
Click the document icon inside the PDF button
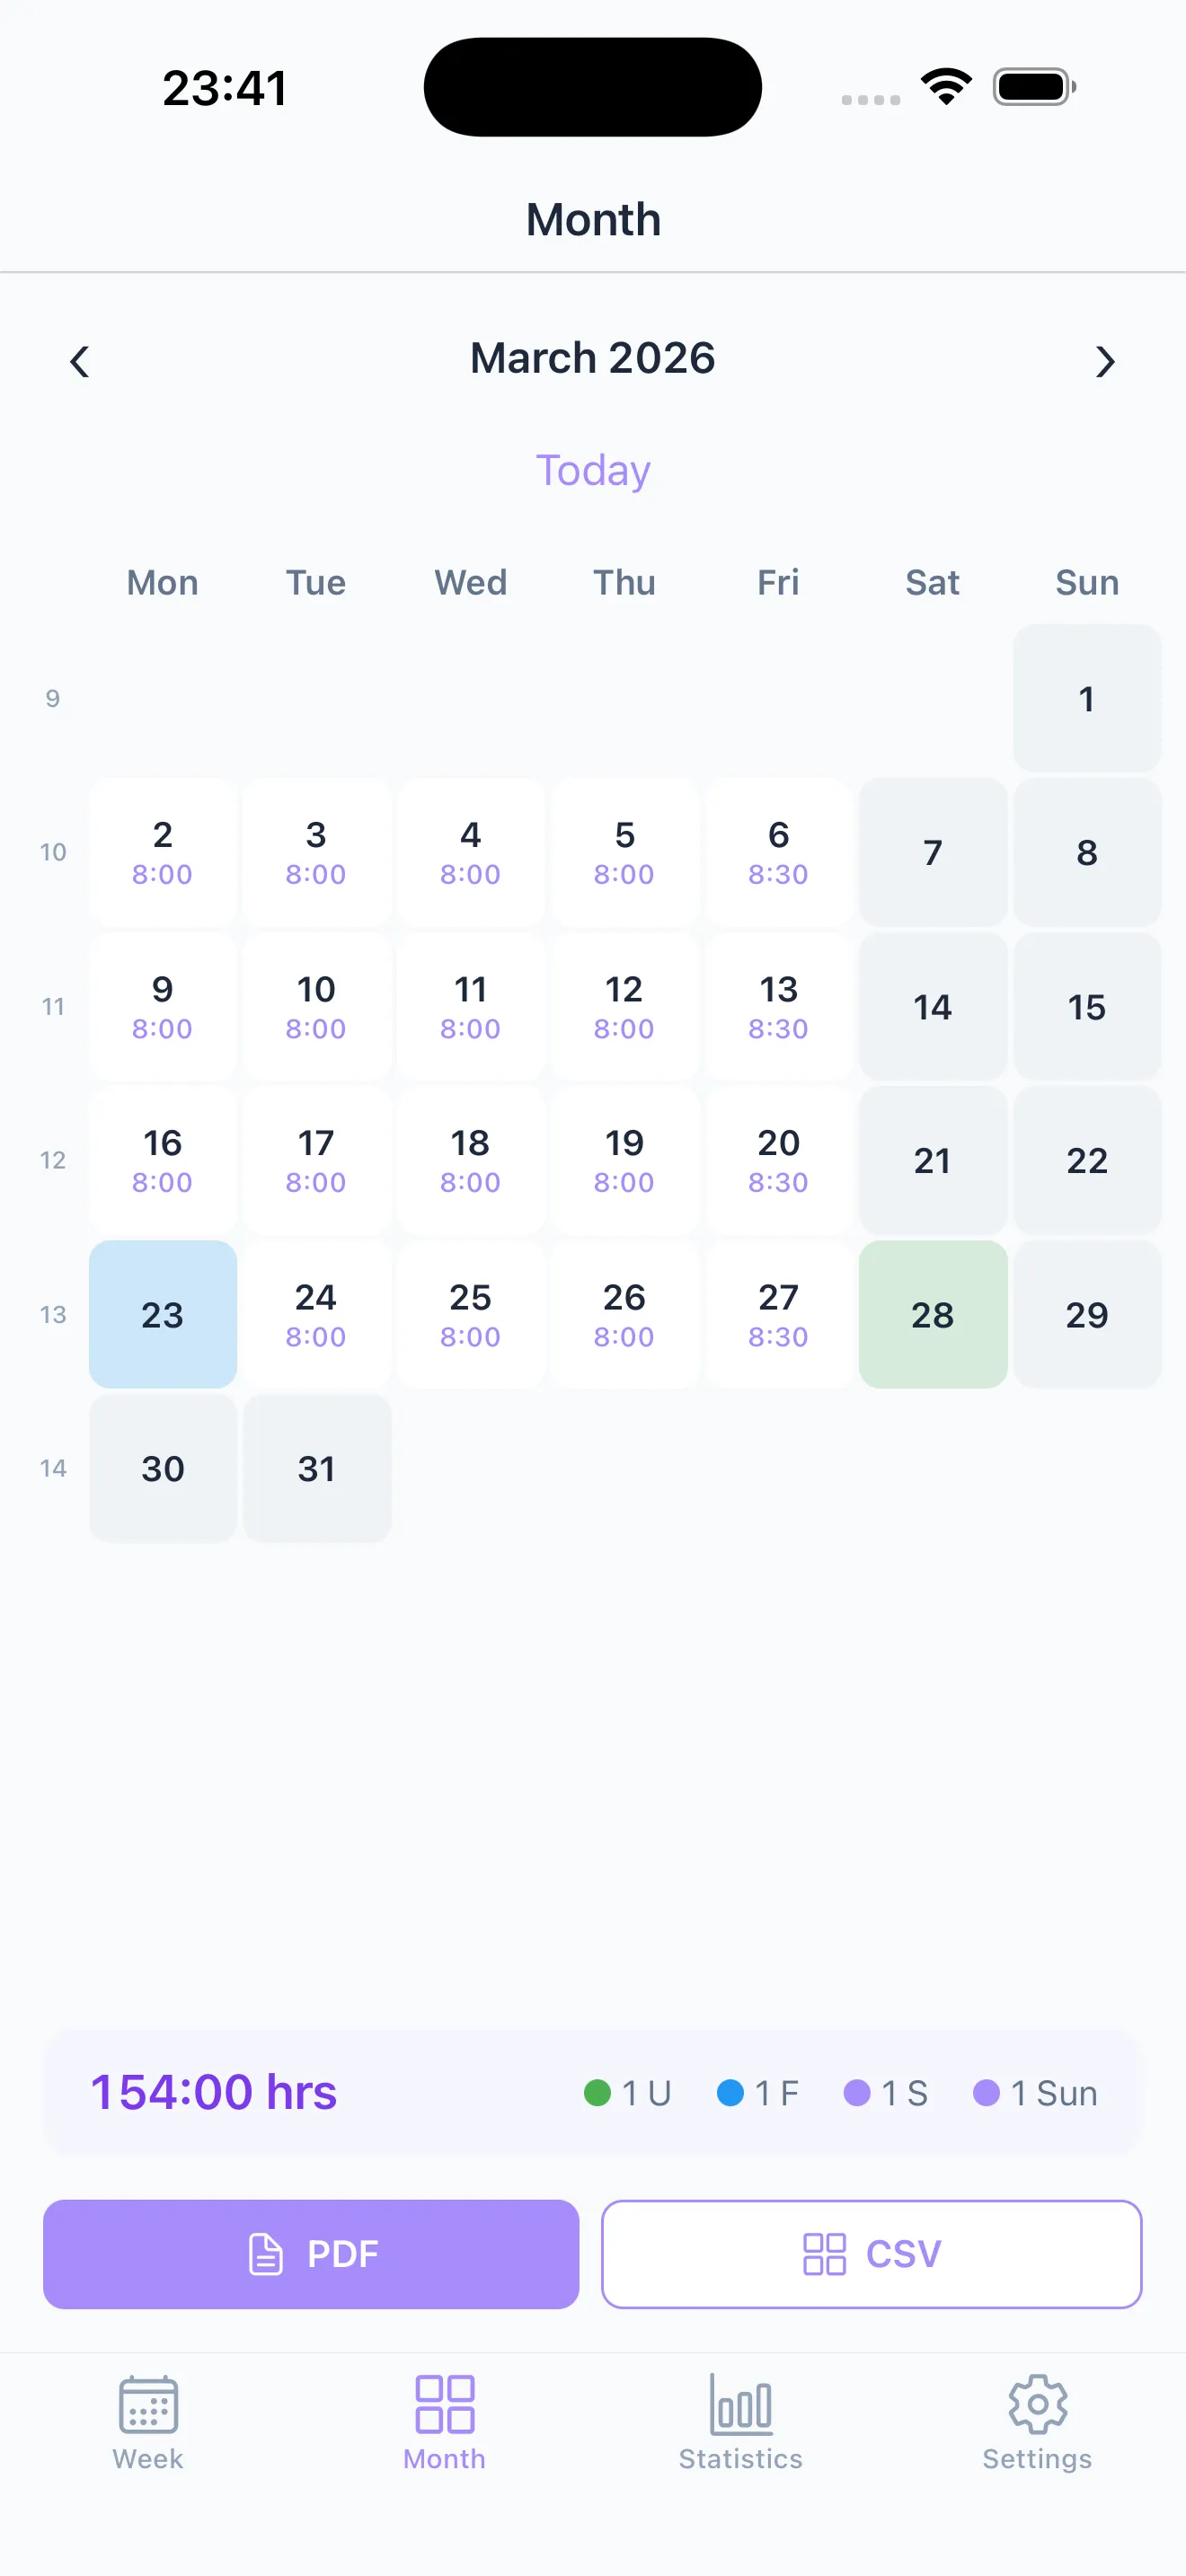(265, 2254)
